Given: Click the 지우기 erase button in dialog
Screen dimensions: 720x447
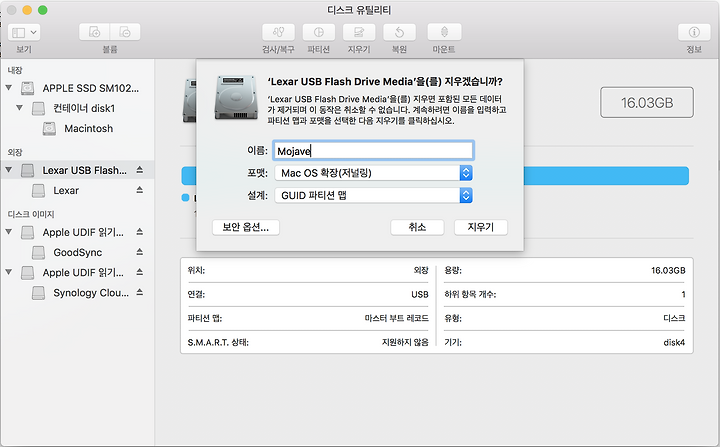Looking at the screenshot, I should coord(481,227).
